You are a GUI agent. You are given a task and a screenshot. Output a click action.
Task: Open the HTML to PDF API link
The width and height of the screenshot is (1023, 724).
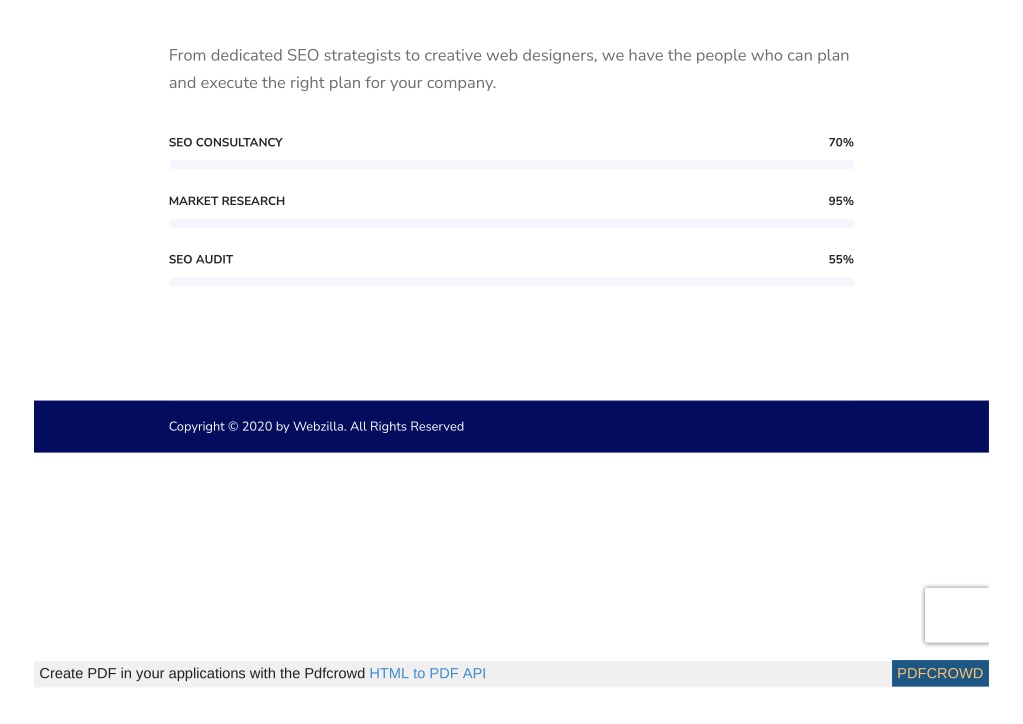(x=427, y=673)
